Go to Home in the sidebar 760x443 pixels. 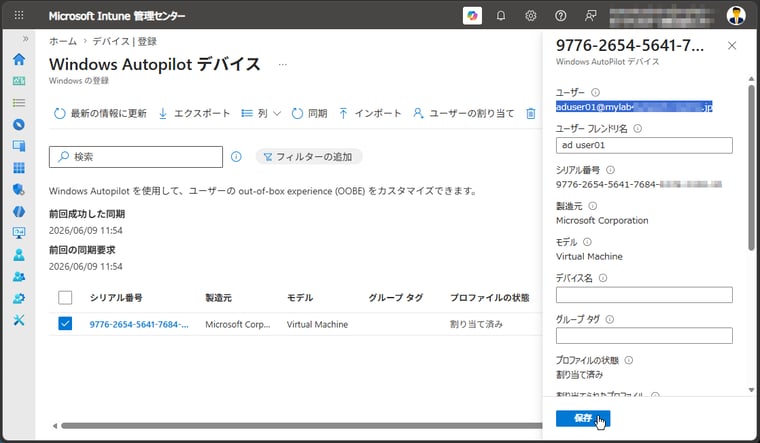click(19, 59)
